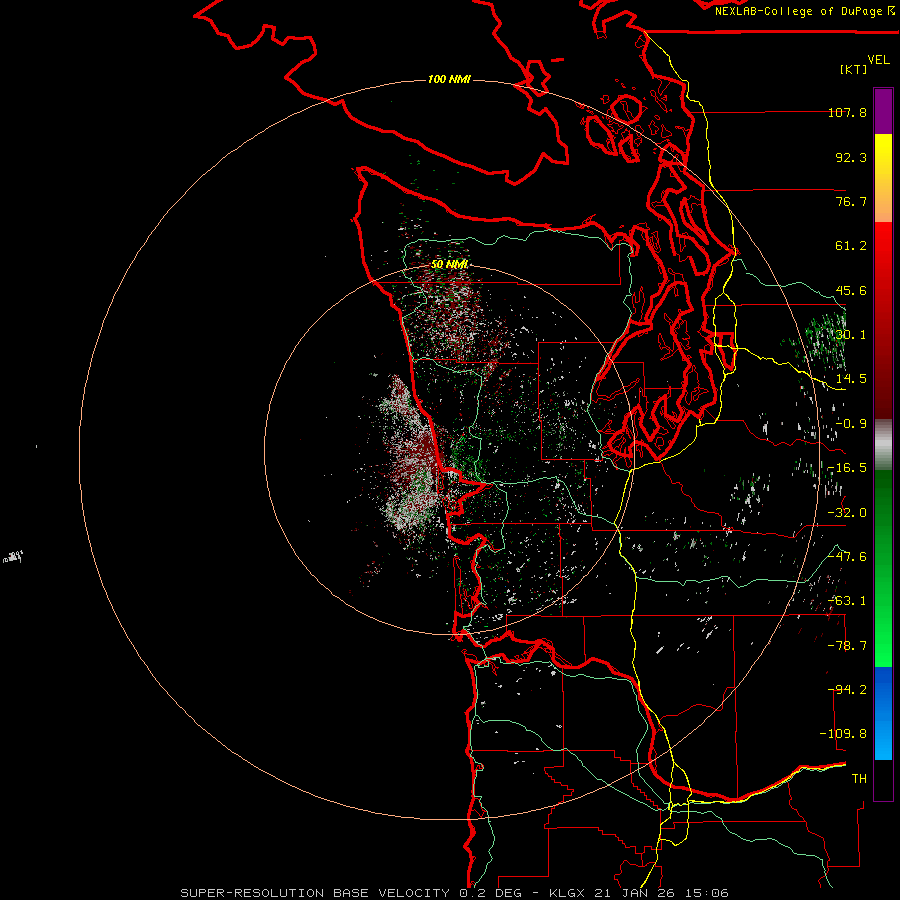Click the -109.8 velocity scale value
The width and height of the screenshot is (900, 900).
coord(844,734)
